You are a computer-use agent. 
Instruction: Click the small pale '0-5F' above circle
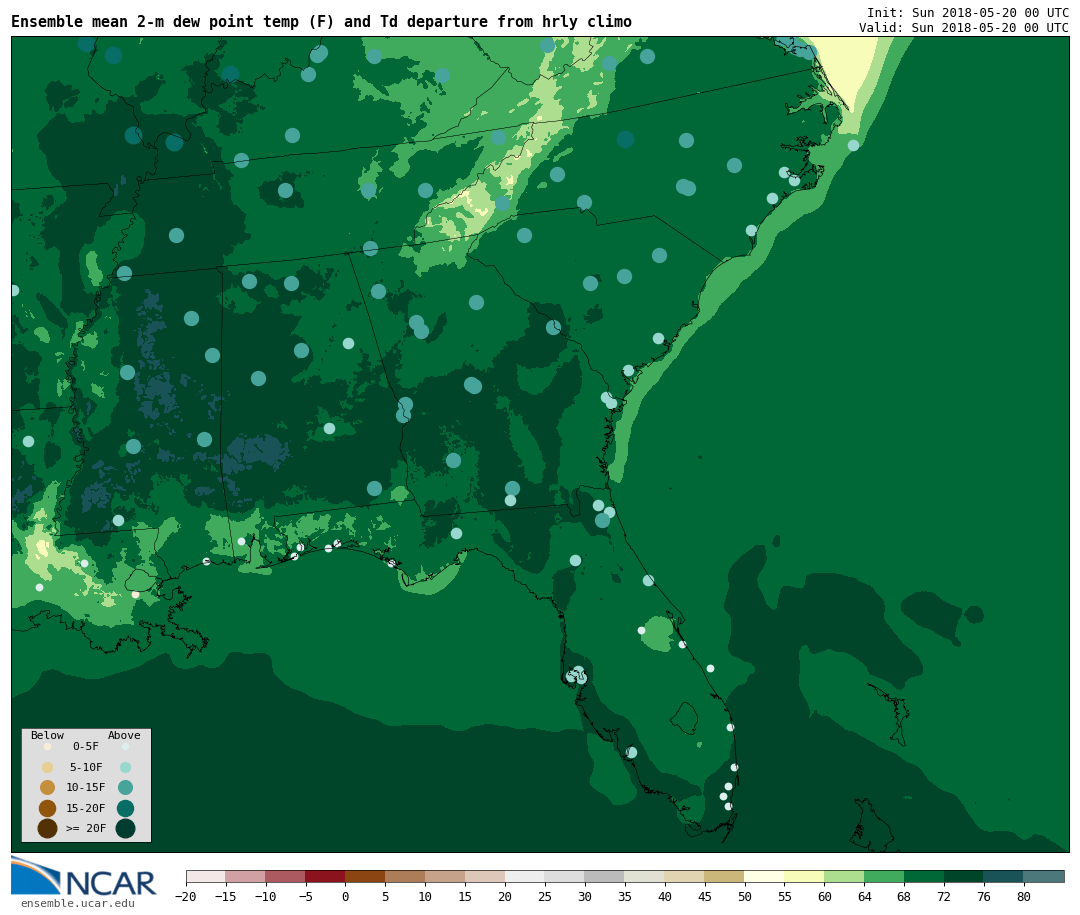point(125,746)
